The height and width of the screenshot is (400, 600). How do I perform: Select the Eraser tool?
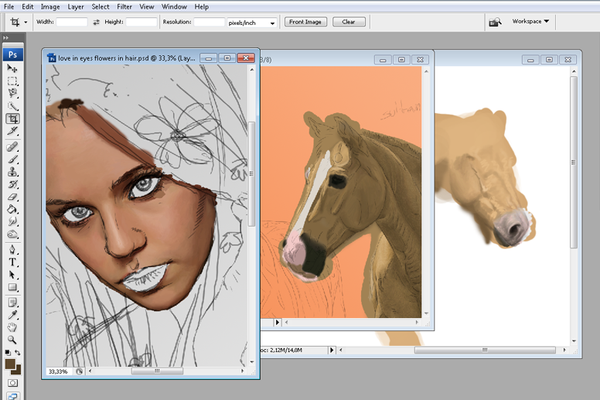coord(12,197)
